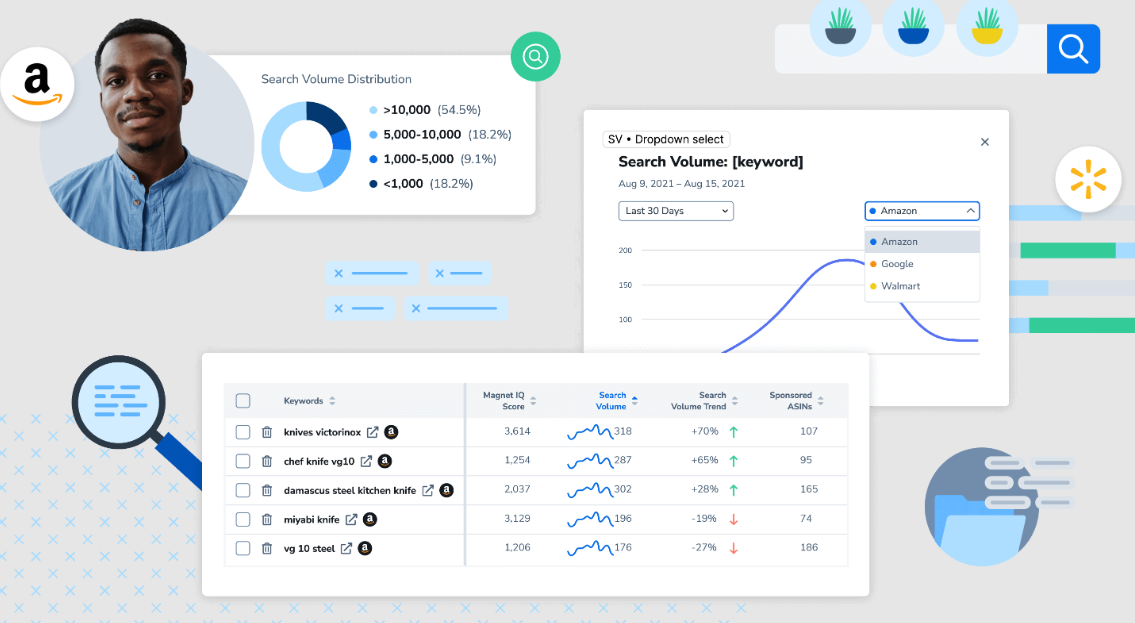Screen dimensions: 1135x623
Task: Click the green magnifier search badge
Action: coord(535,56)
